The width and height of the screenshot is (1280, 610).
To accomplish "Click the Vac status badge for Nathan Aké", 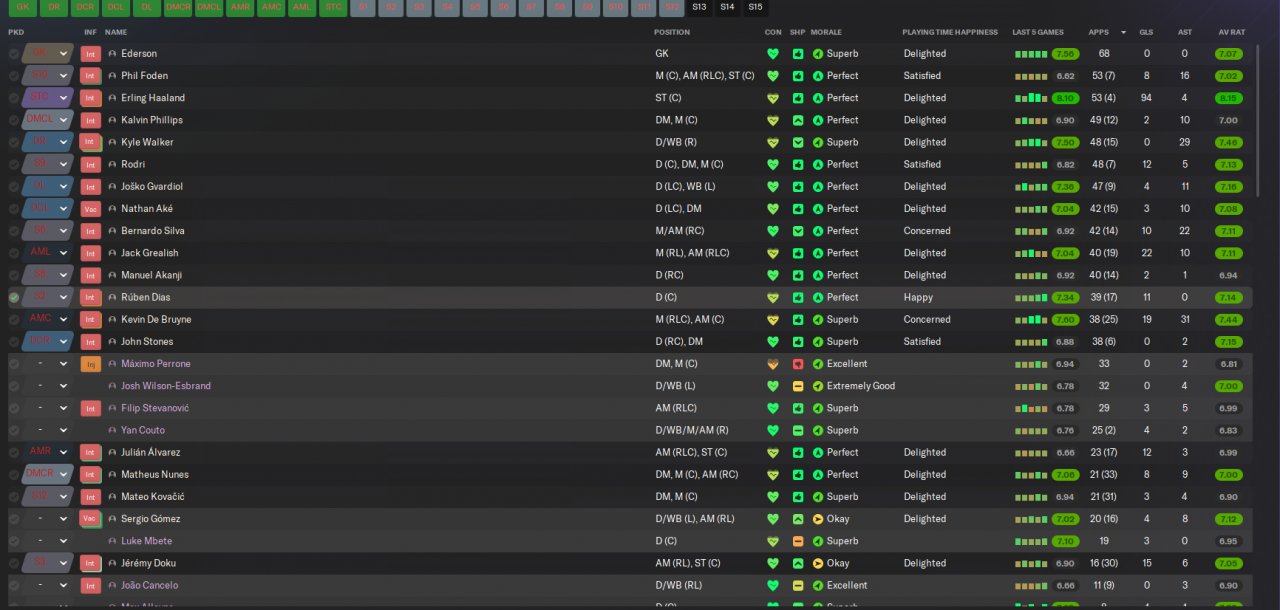I will pyautogui.click(x=91, y=209).
